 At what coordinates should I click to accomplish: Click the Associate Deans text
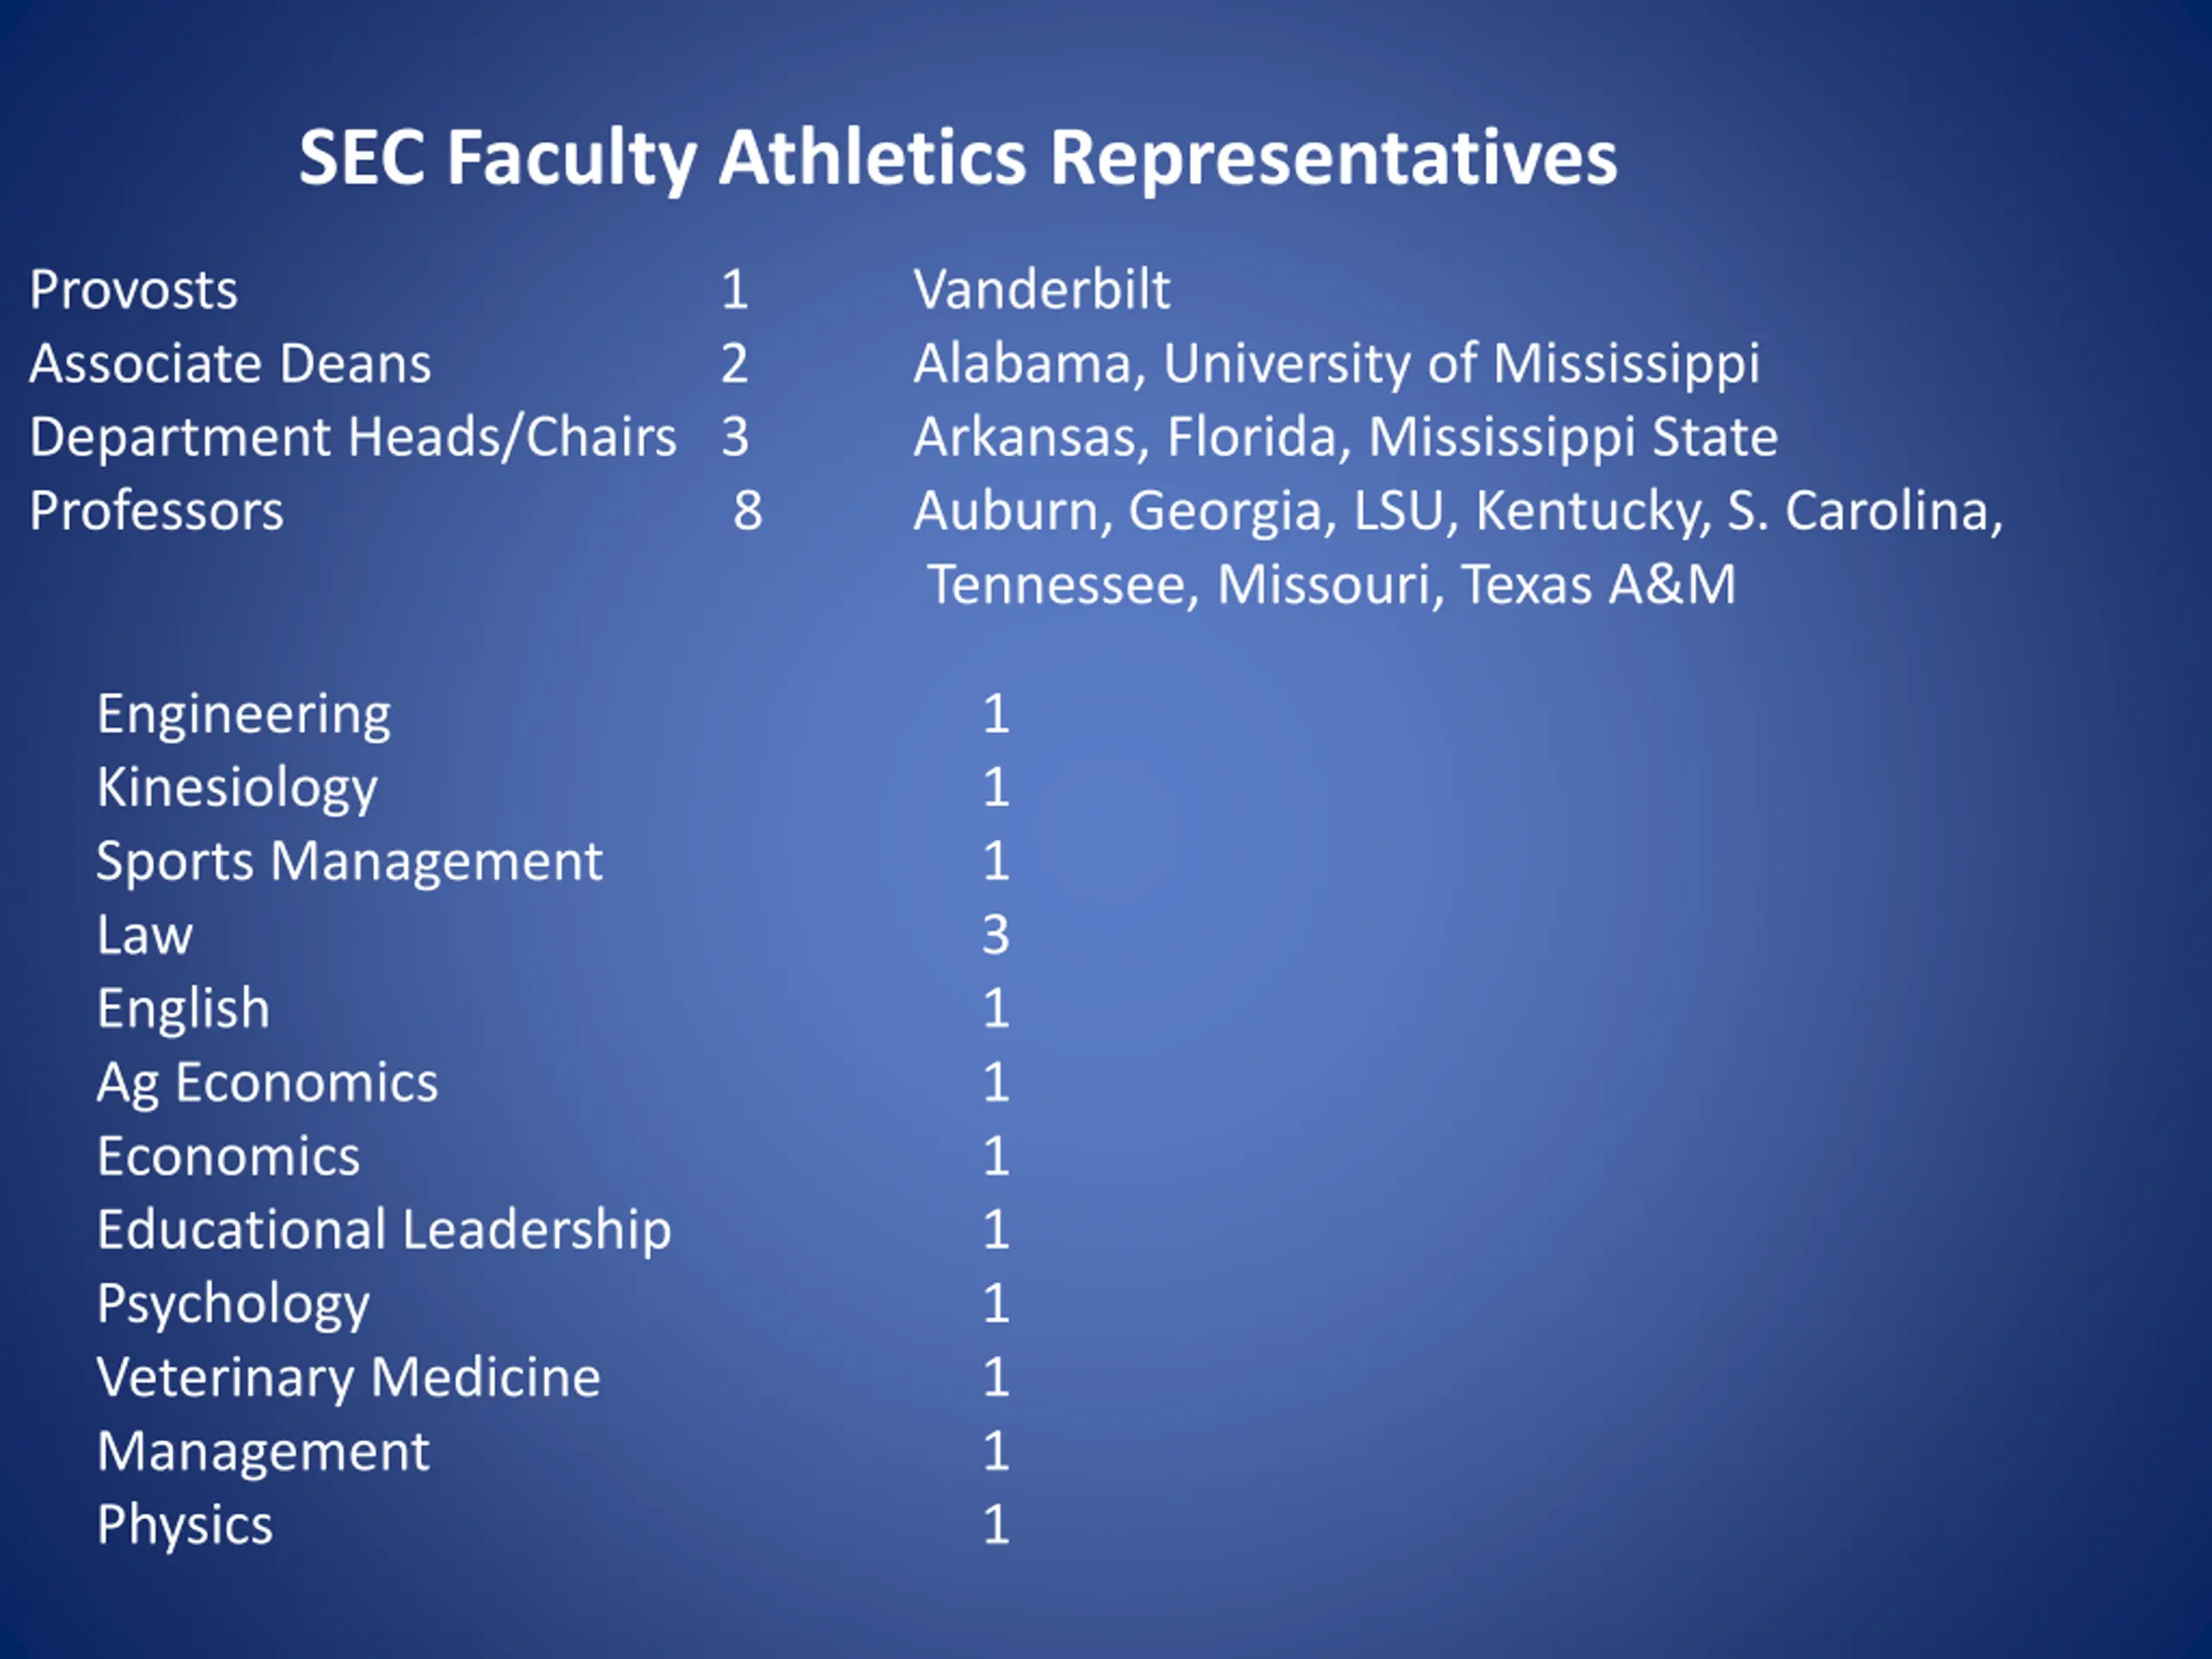point(230,363)
